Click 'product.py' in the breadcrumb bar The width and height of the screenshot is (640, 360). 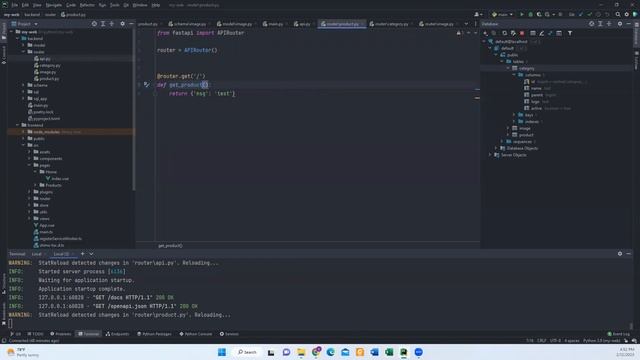(x=73, y=14)
